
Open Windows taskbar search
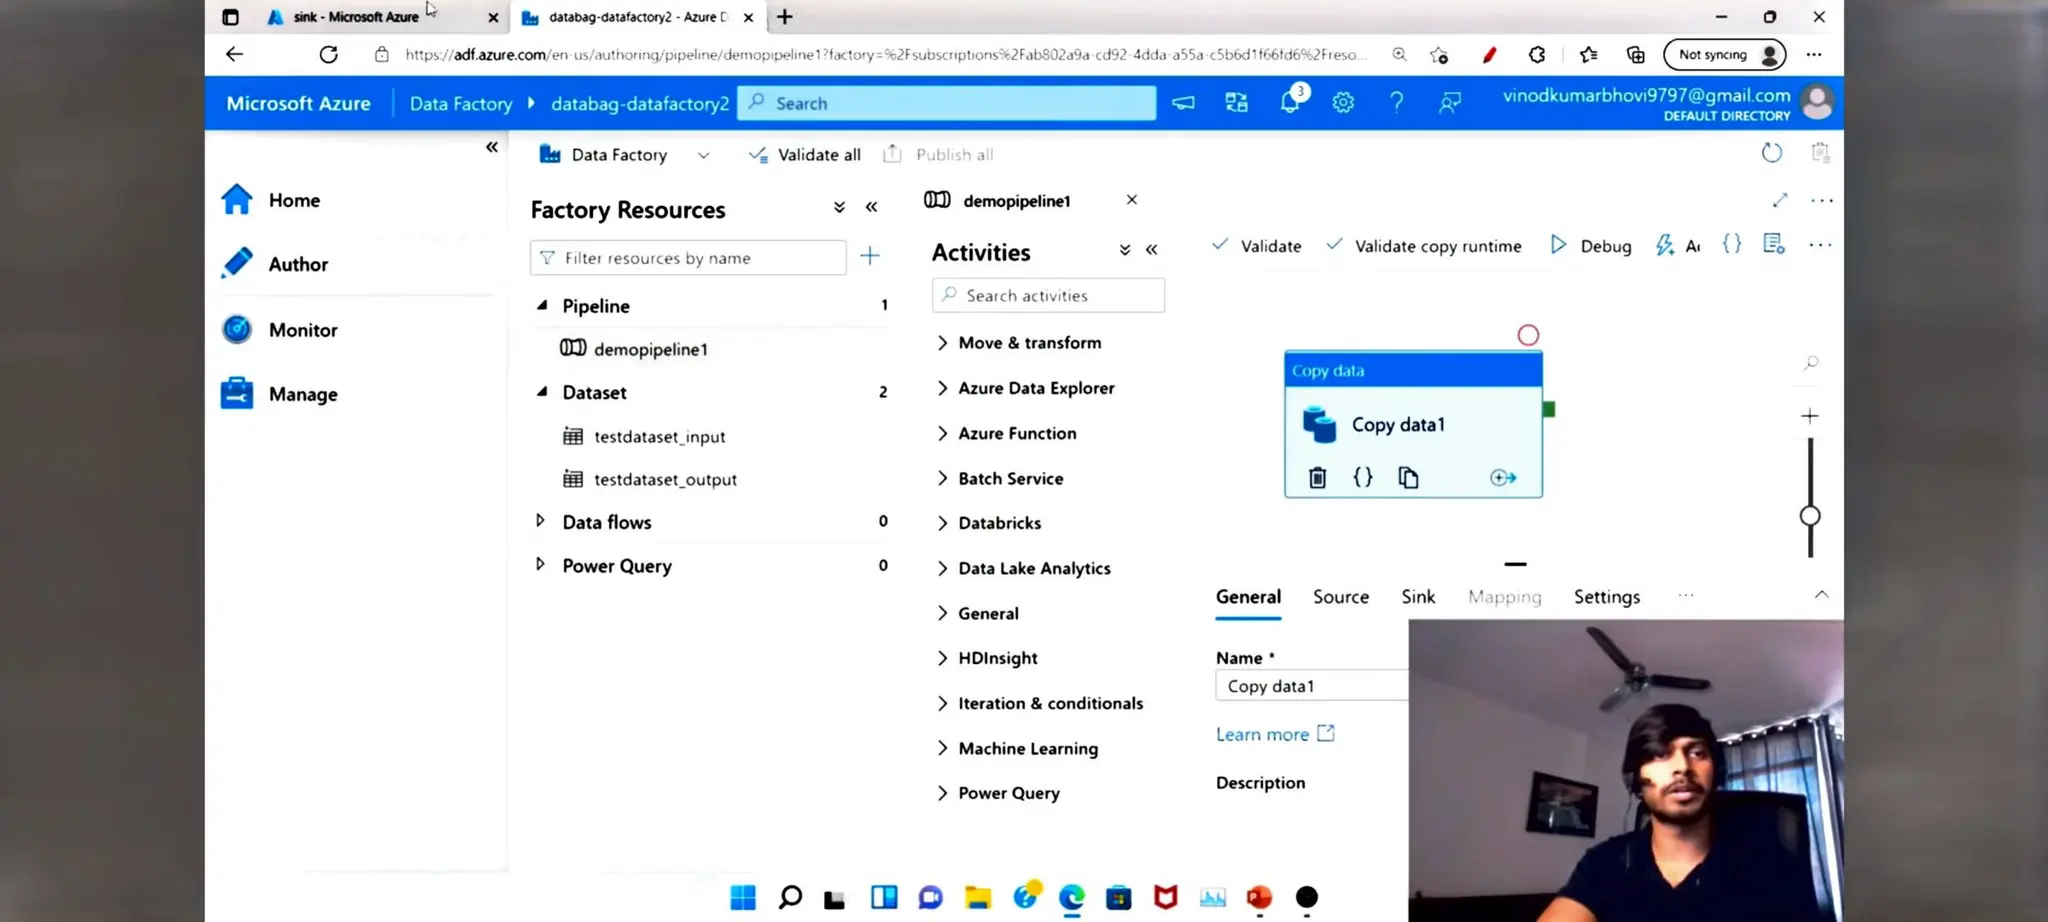[x=790, y=897]
